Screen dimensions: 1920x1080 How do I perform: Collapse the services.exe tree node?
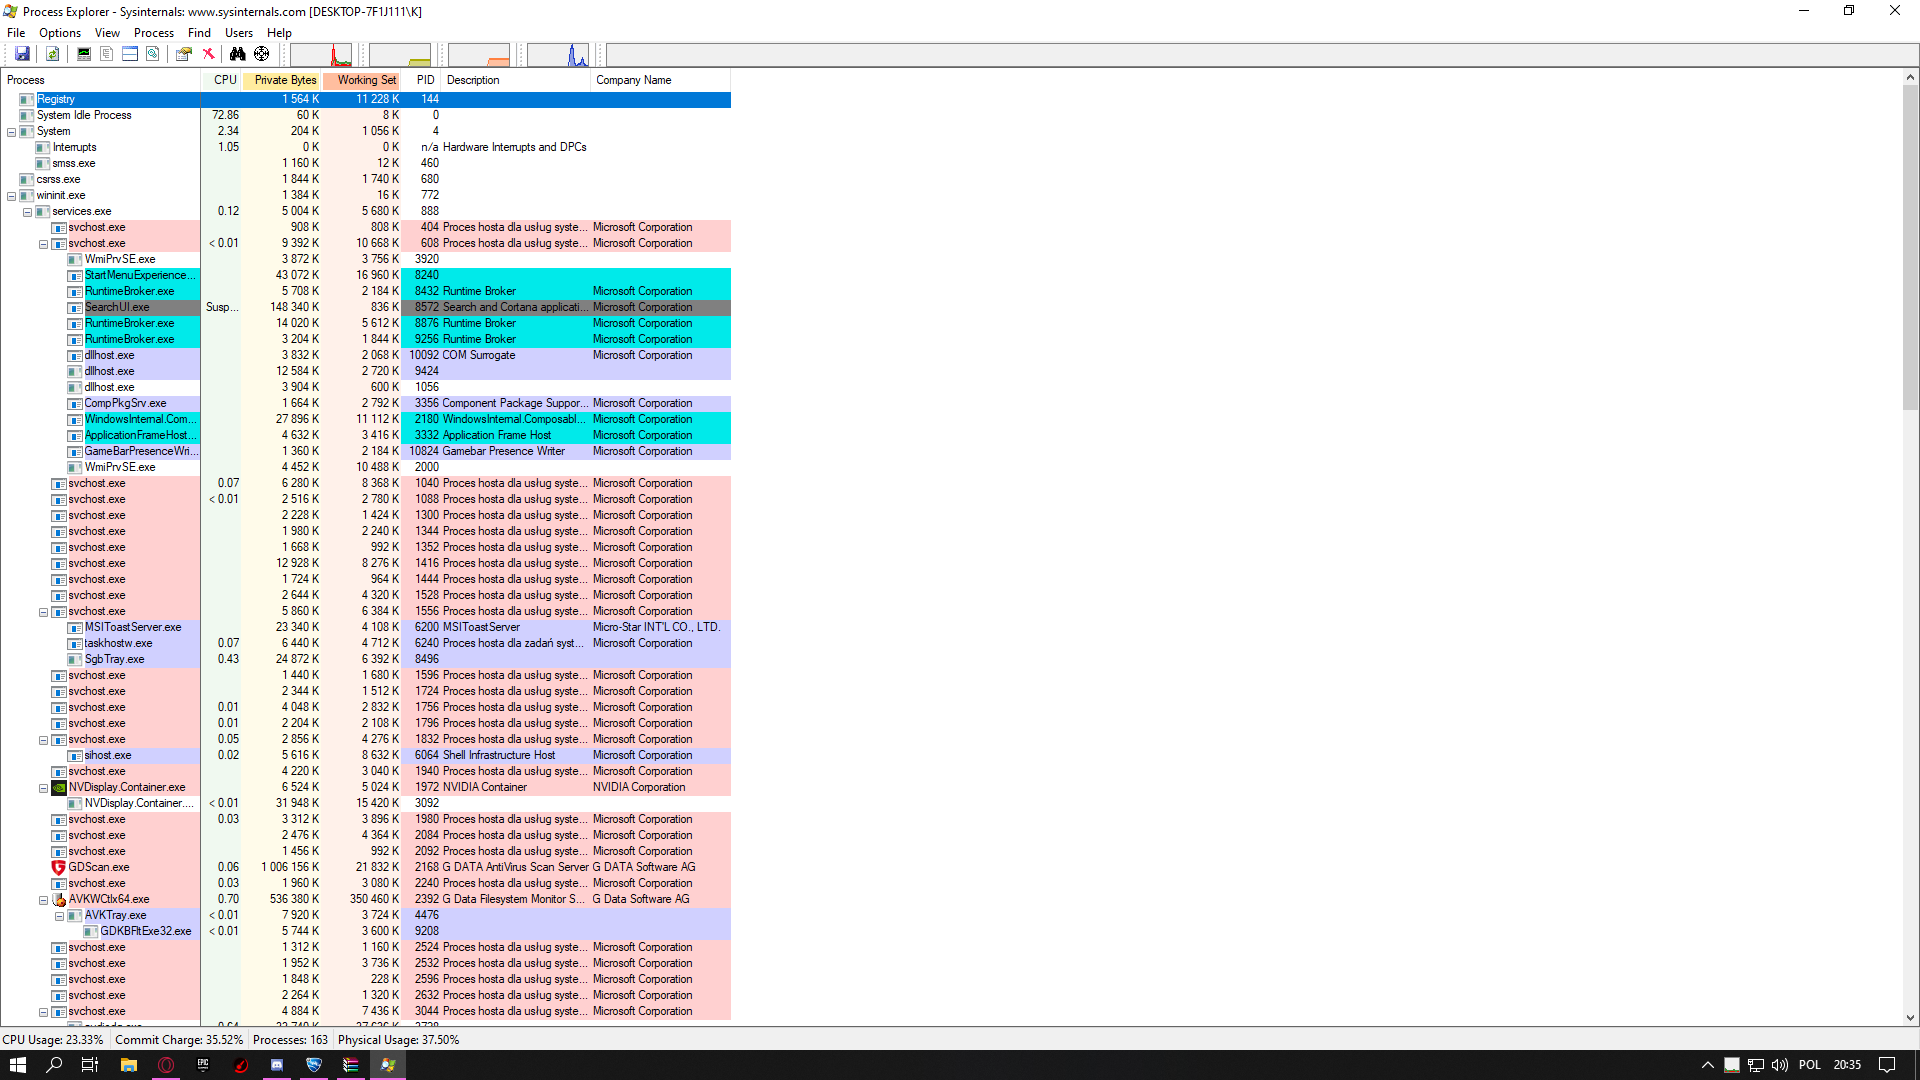point(27,212)
